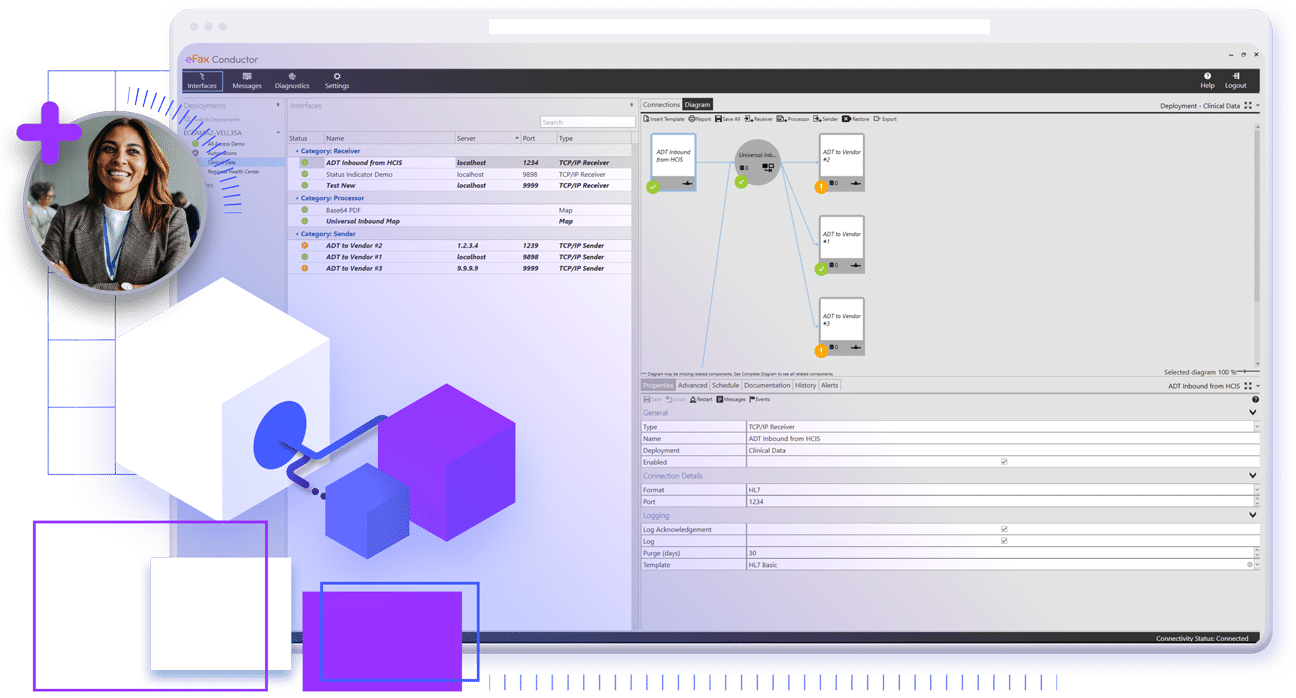Collapse the Connection Details section chevron
This screenshot has width=1296, height=698.
[x=1254, y=476]
